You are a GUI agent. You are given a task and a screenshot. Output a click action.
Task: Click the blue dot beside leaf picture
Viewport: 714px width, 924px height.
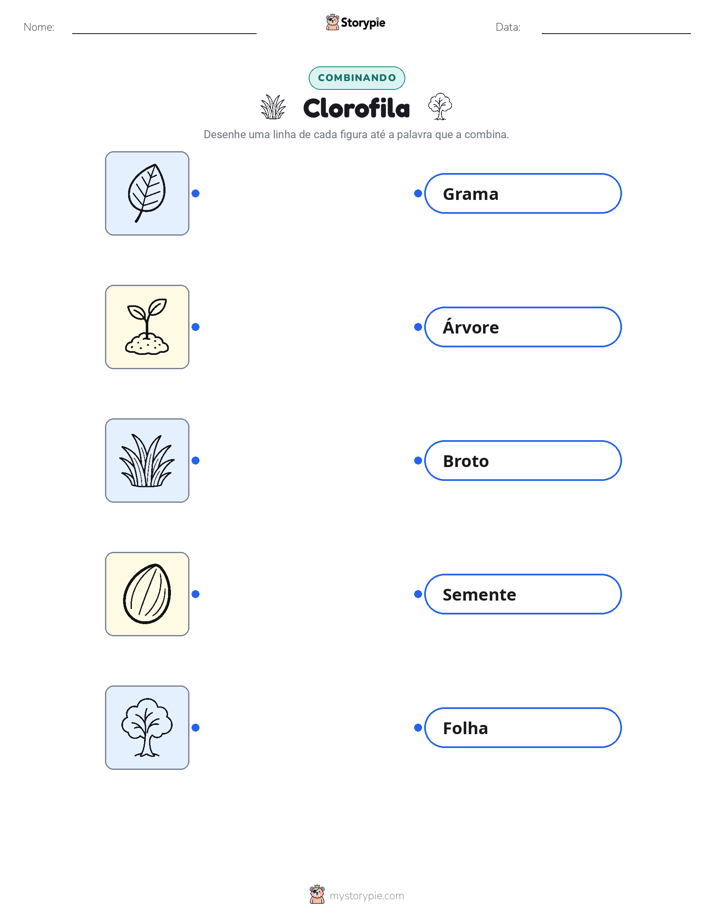point(196,193)
